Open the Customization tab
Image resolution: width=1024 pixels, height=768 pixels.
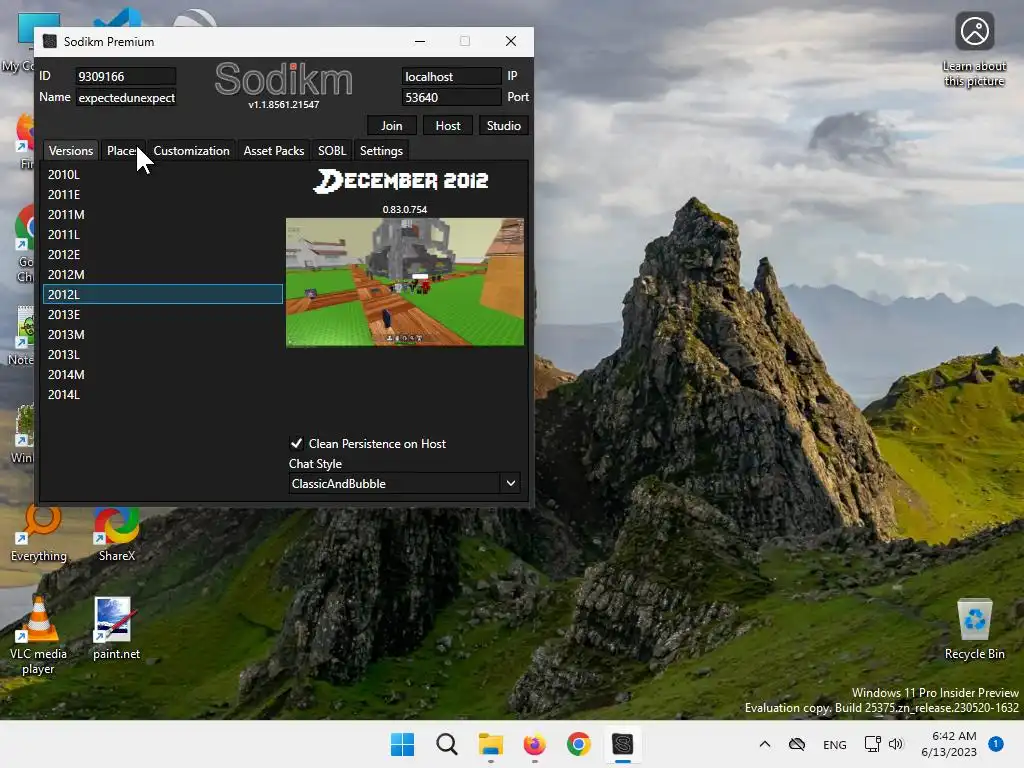coord(191,151)
